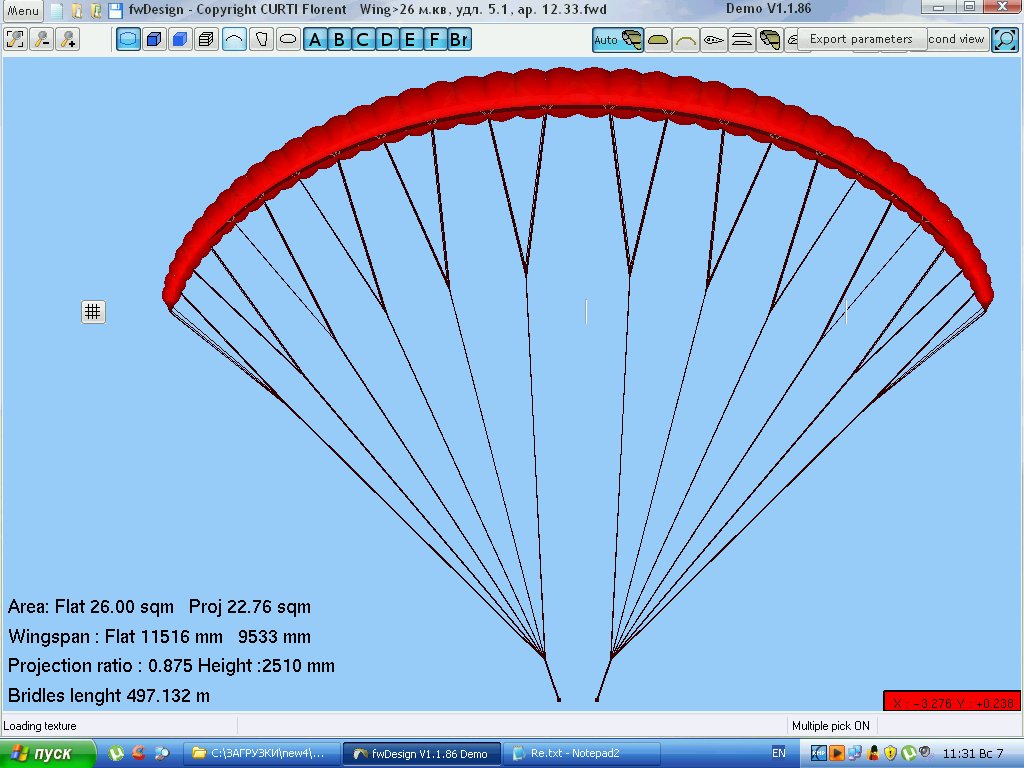Zoom in with the plus magnifier
Image resolution: width=1024 pixels, height=768 pixels.
68,40
